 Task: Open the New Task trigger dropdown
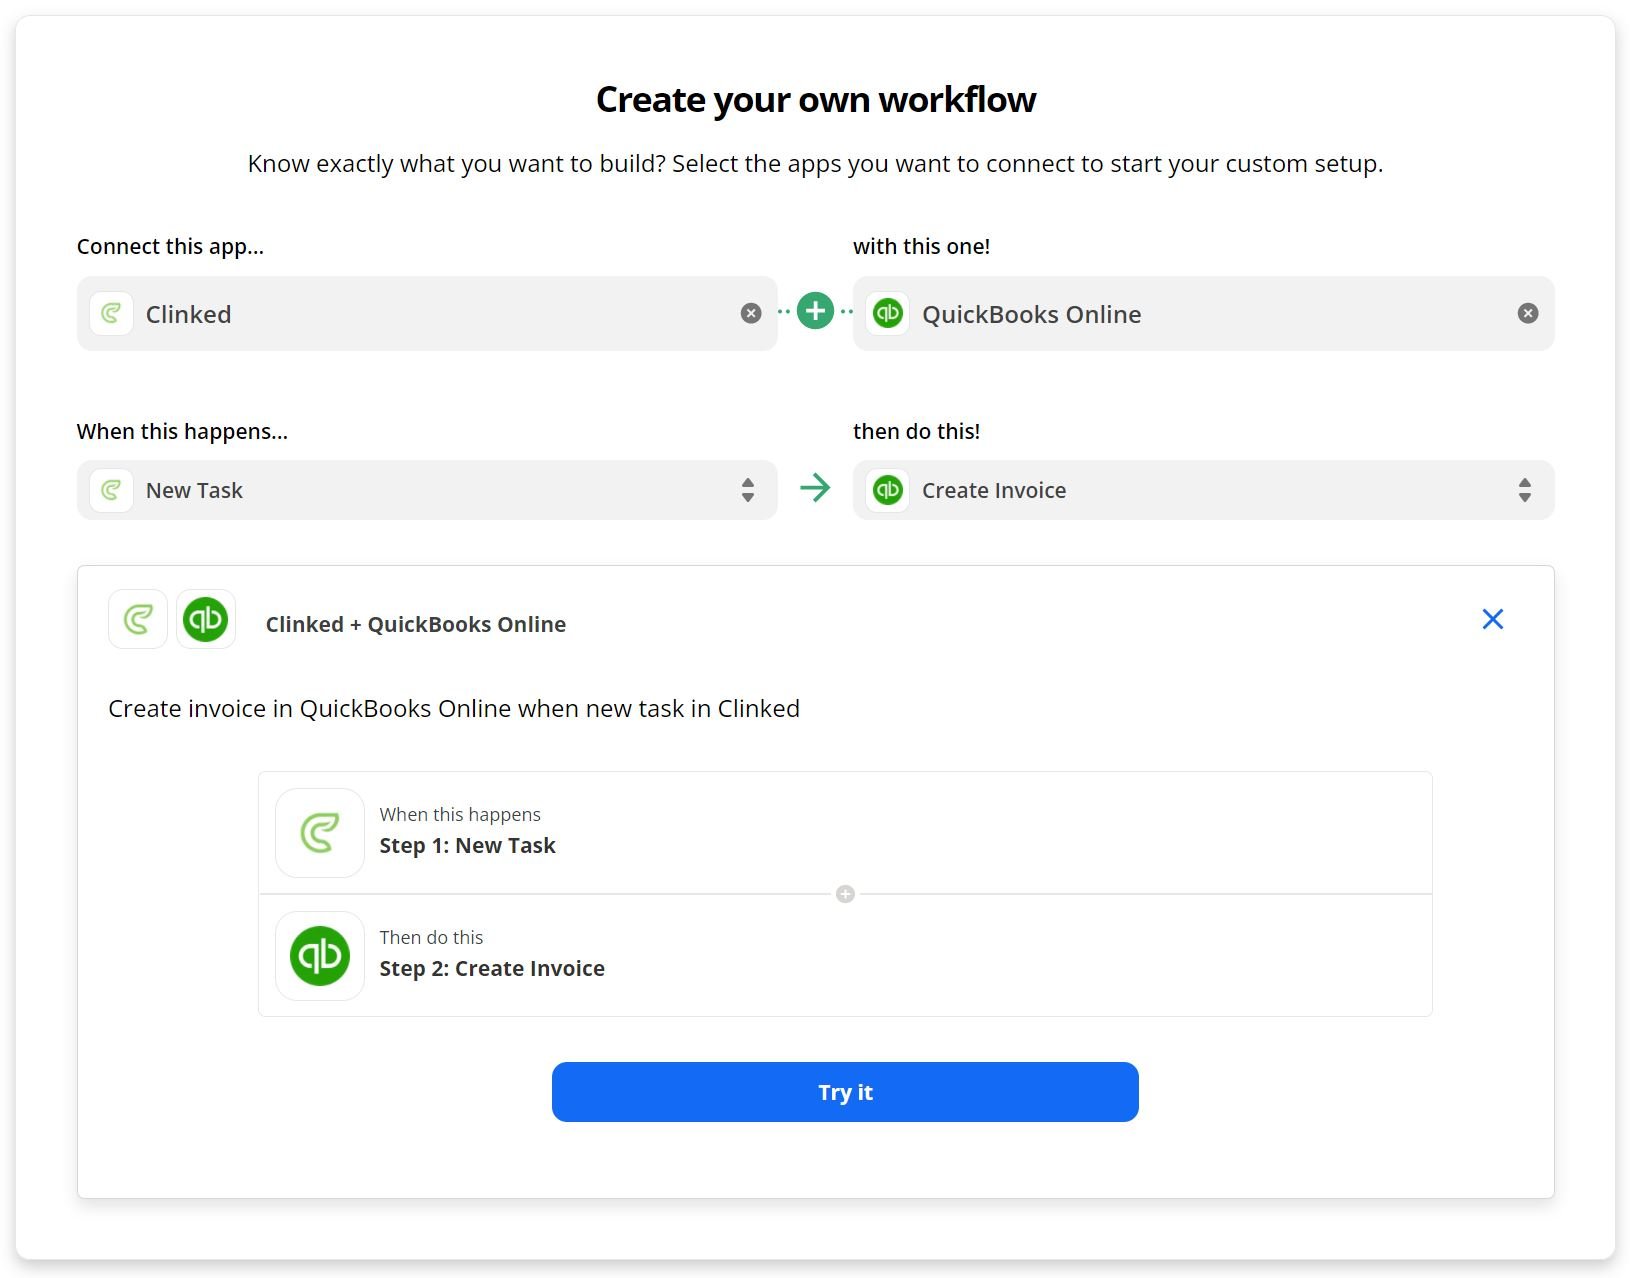tap(427, 490)
